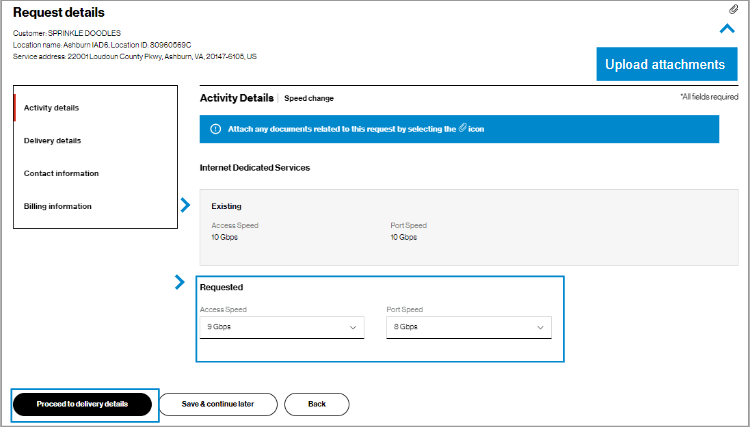Click the chevron arrow in the Access Speed field
Viewport: 750px width, 427px height.
tap(353, 327)
